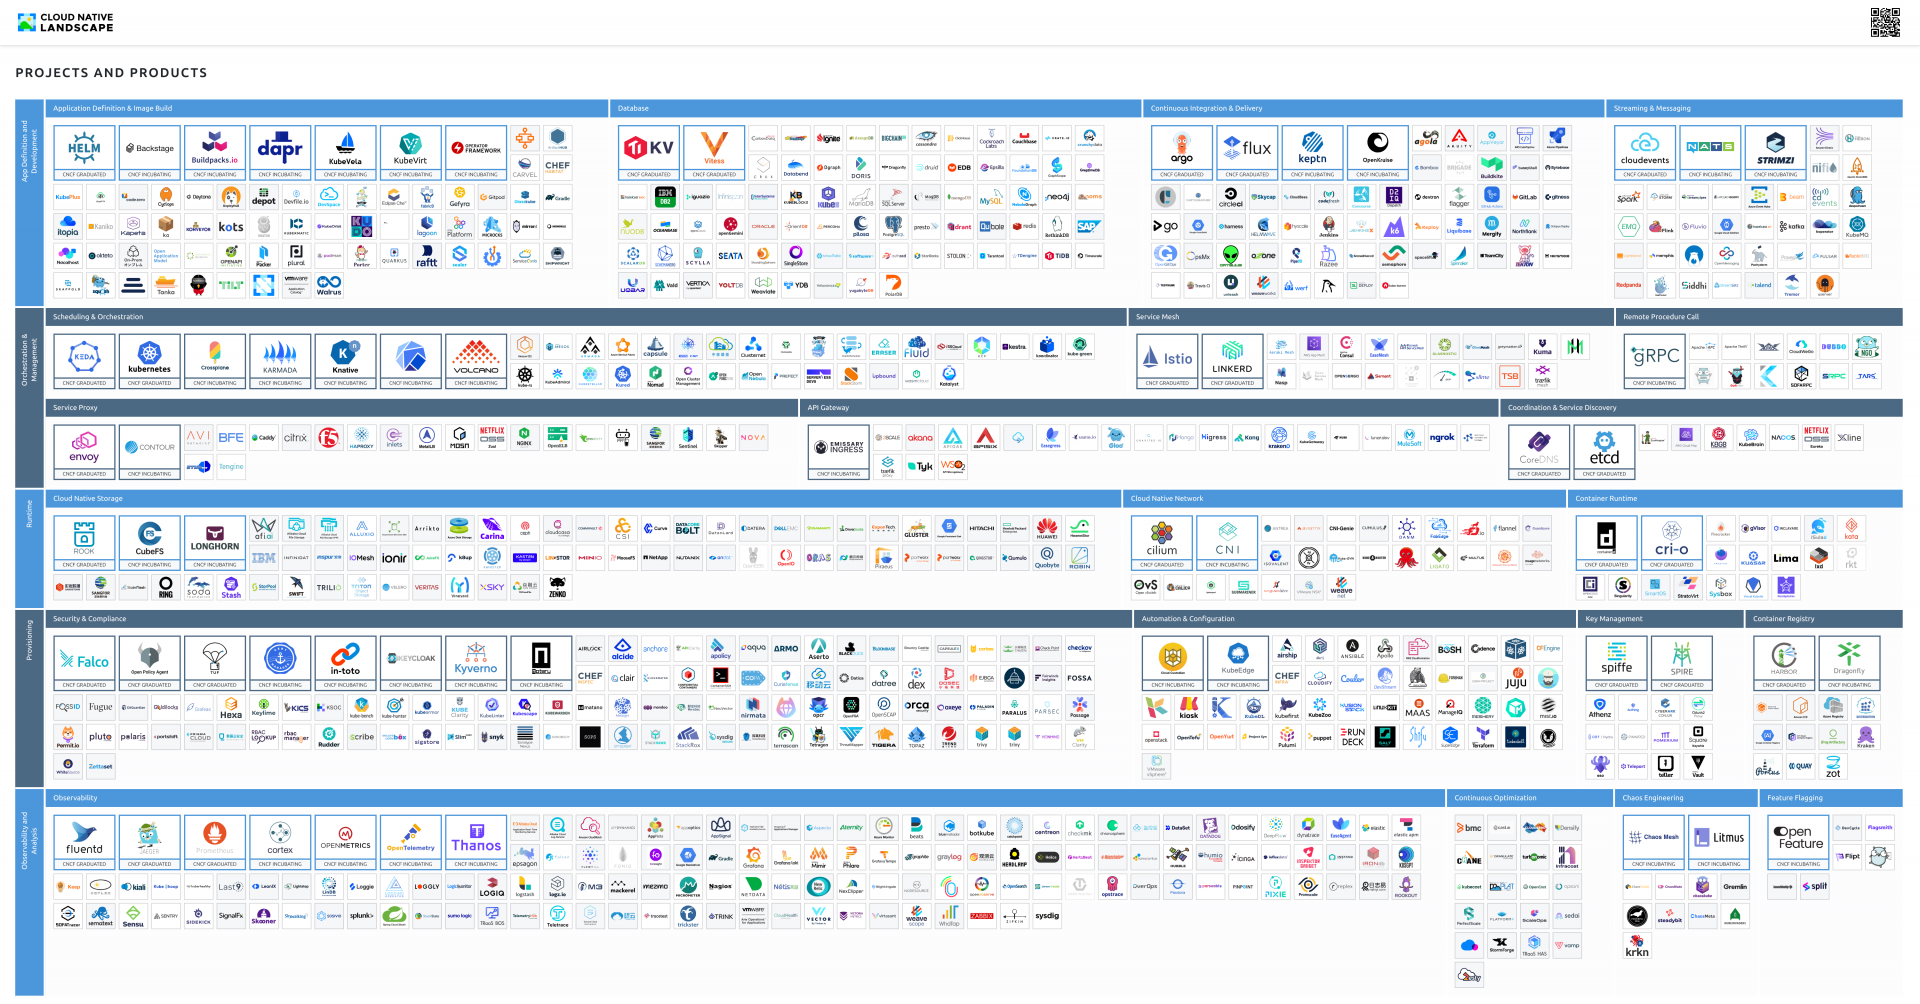Click the Observability category header
Image resolution: width=1920 pixels, height=1004 pixels.
(x=745, y=798)
